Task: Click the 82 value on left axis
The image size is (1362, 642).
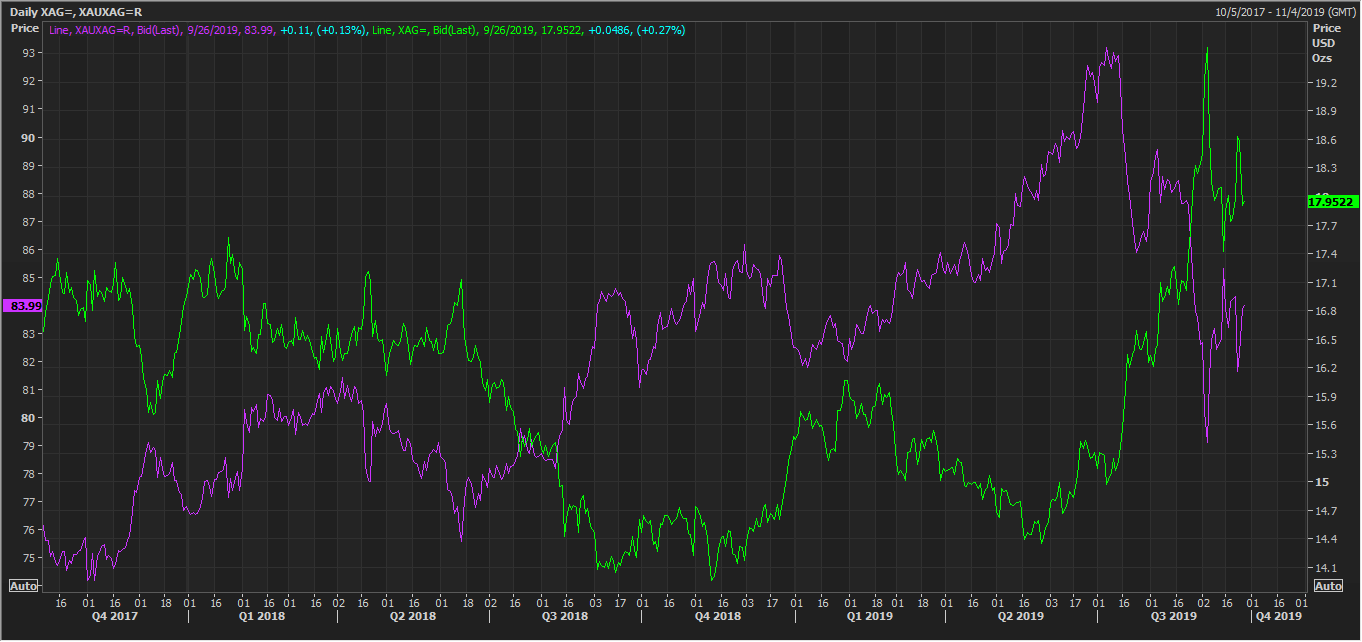Action: [x=29, y=362]
